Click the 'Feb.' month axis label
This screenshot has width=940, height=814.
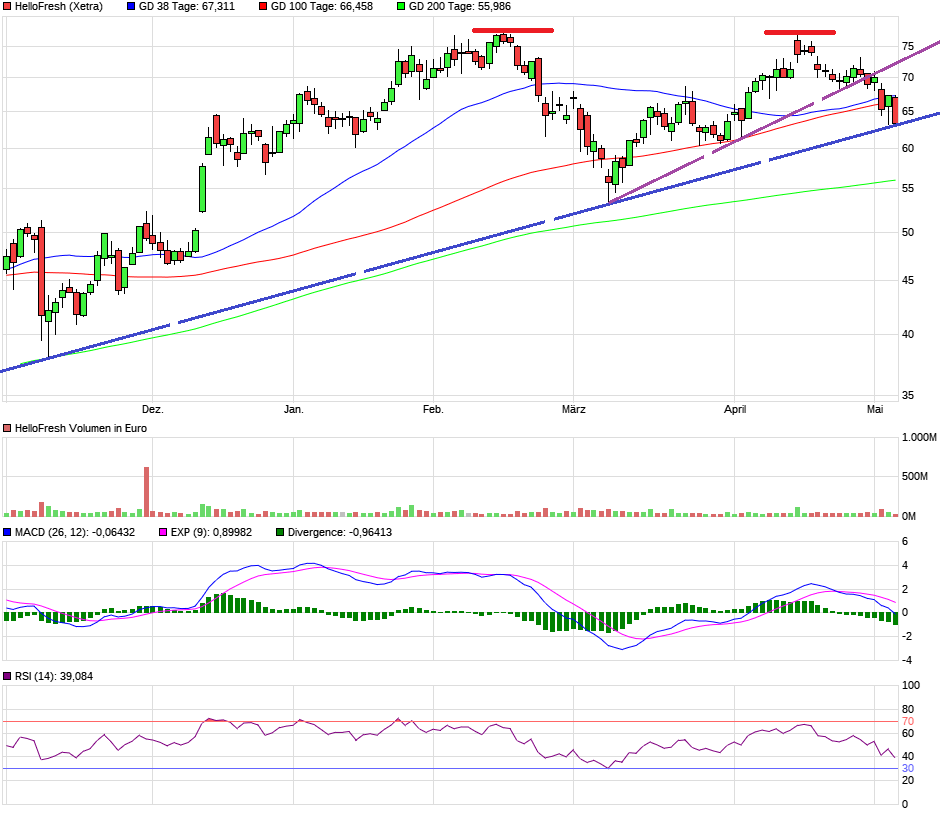(433, 409)
